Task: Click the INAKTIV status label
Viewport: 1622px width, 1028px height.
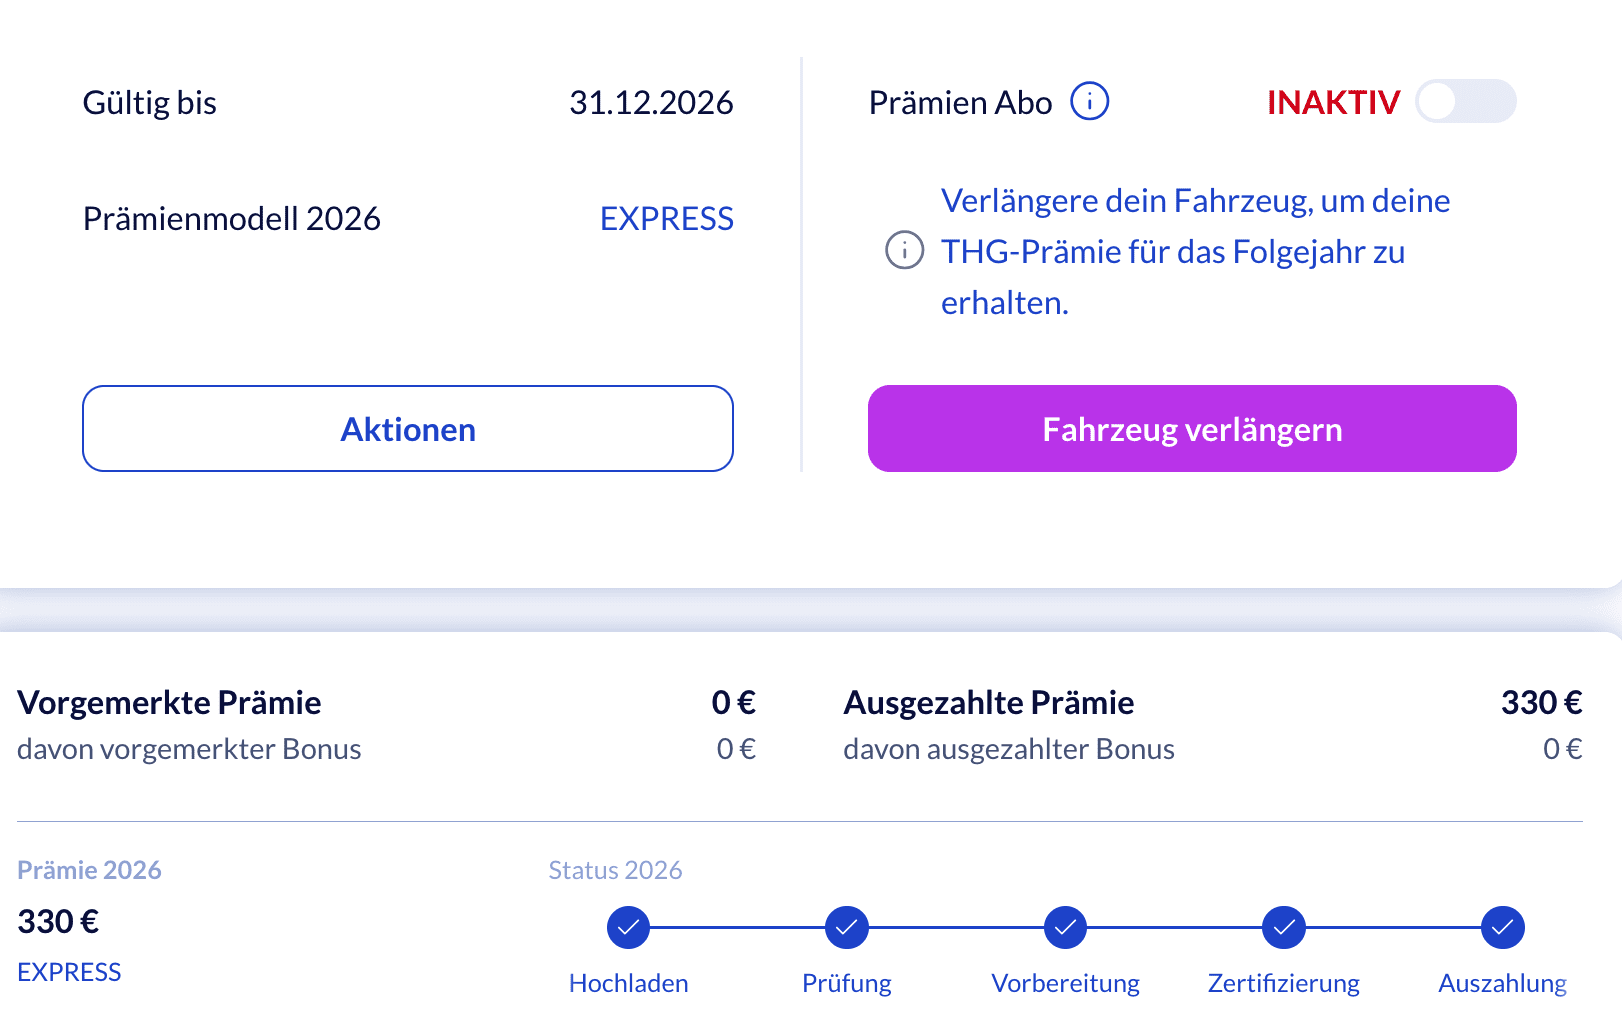Action: point(1333,102)
